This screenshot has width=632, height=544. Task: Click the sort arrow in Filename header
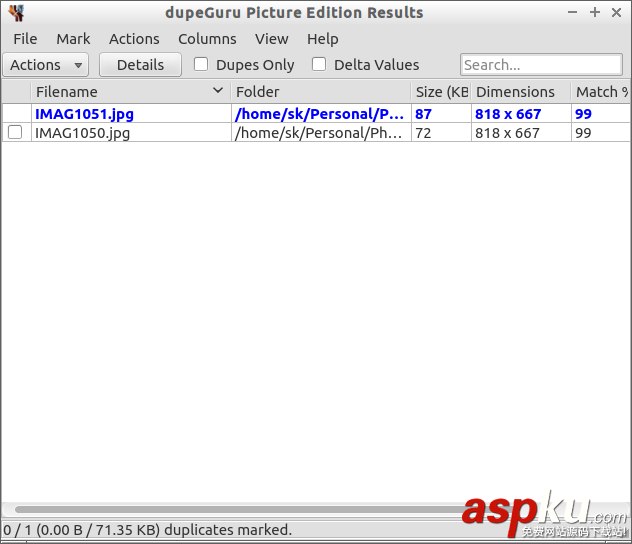(x=218, y=91)
